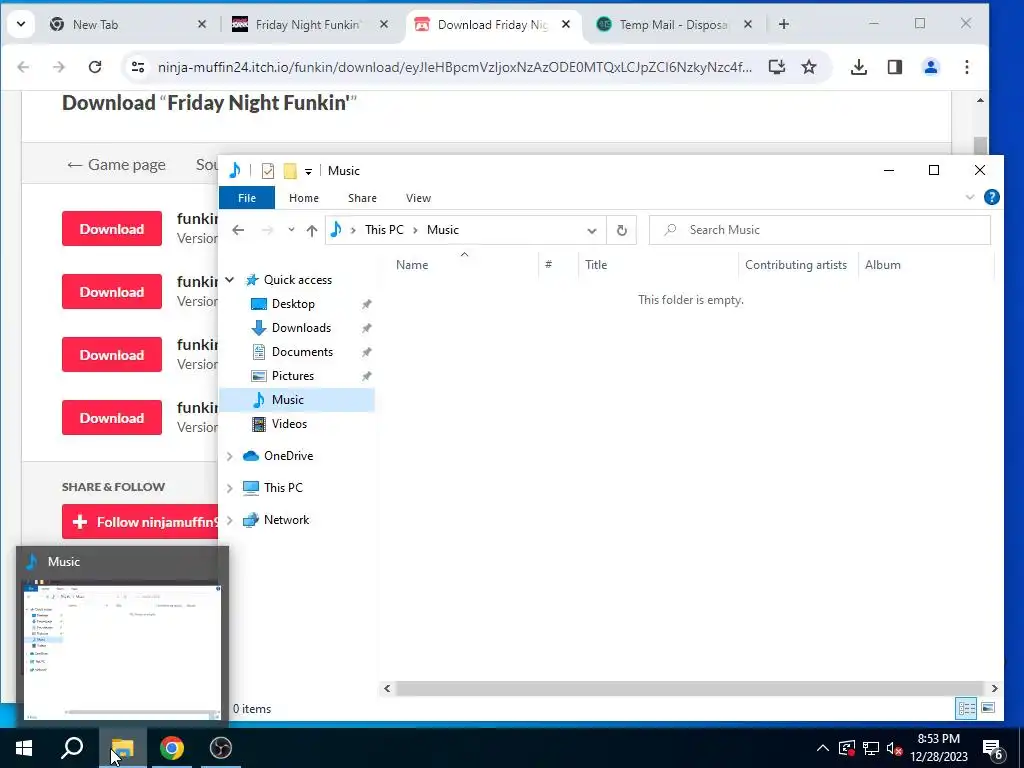The height and width of the screenshot is (768, 1024).
Task: Go up one folder level in Explorer
Action: [x=312, y=230]
